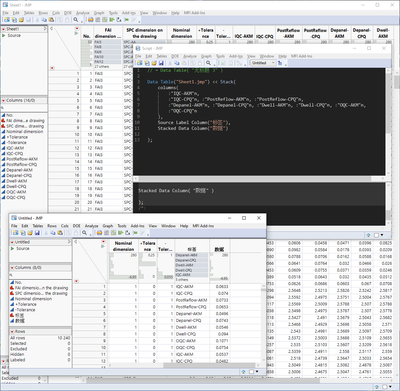This screenshot has height=391, width=400.
Task: Open column red triangle at top of Untitled grid corner
Action: point(103,242)
